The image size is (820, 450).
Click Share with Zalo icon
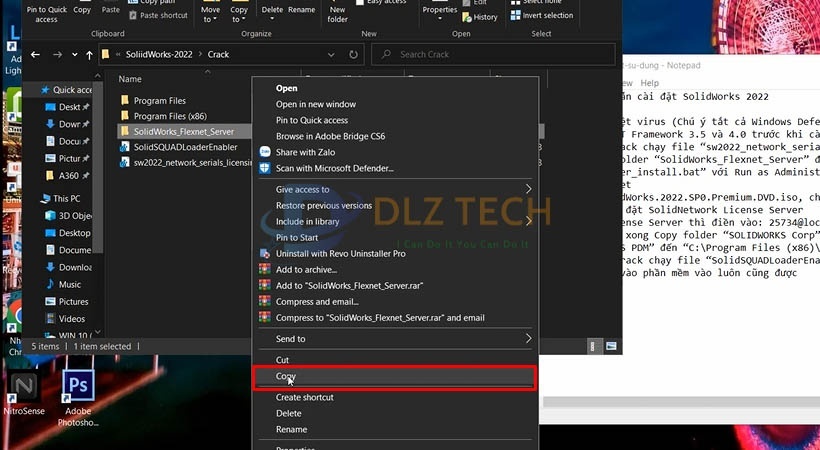(265, 152)
